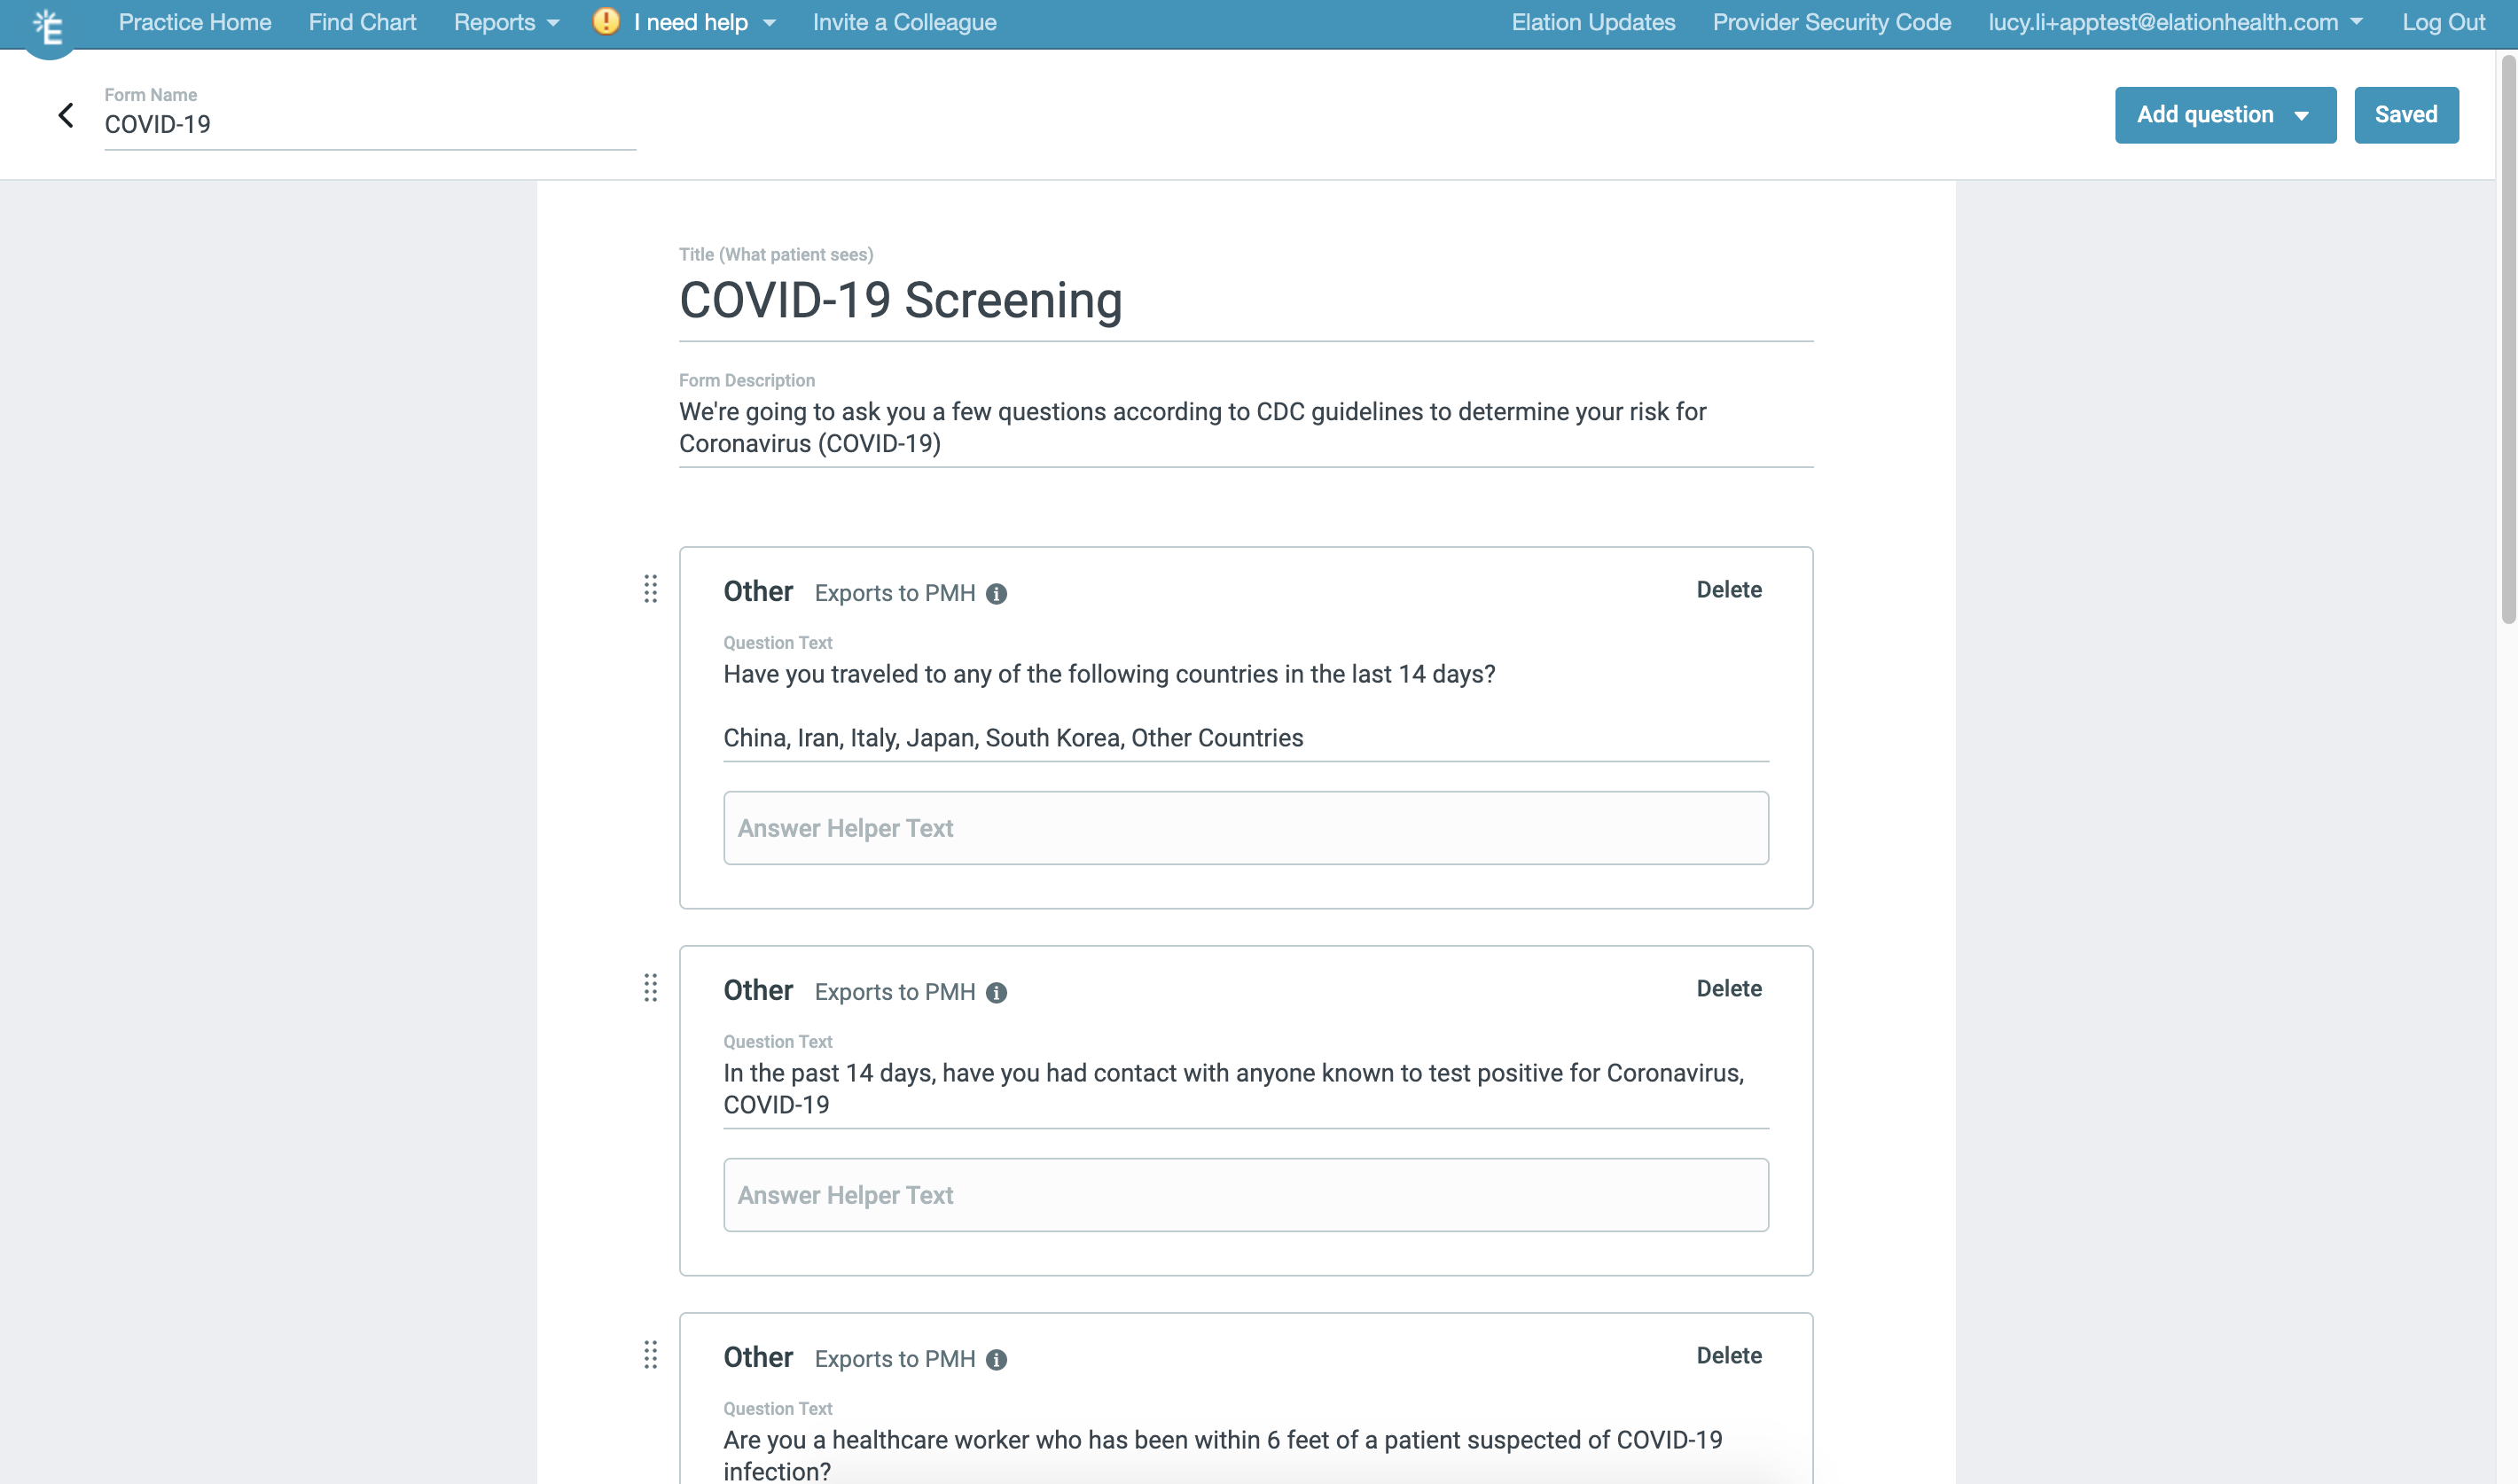
Task: Open the Find Chart menu item
Action: [362, 22]
